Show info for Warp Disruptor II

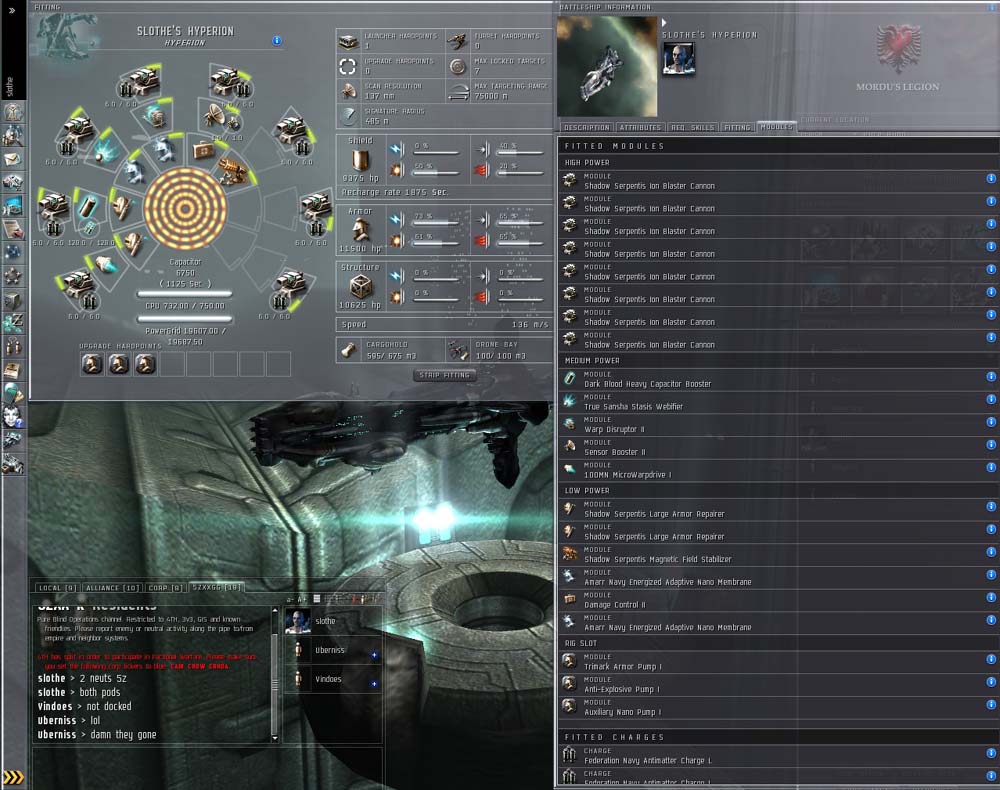[x=991, y=422]
